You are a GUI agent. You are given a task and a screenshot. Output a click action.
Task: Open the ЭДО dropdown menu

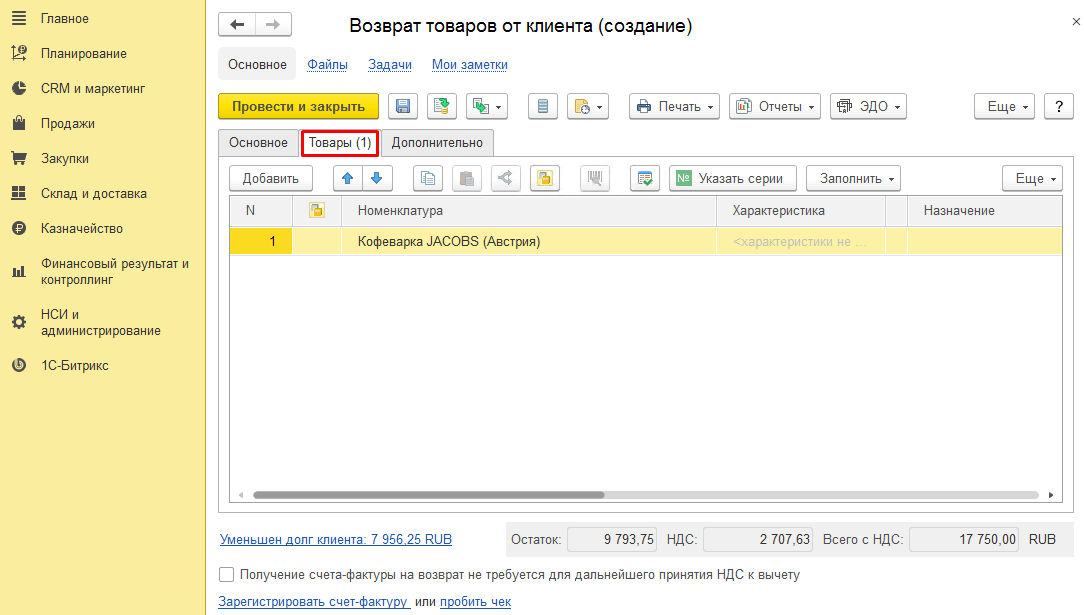[x=867, y=106]
